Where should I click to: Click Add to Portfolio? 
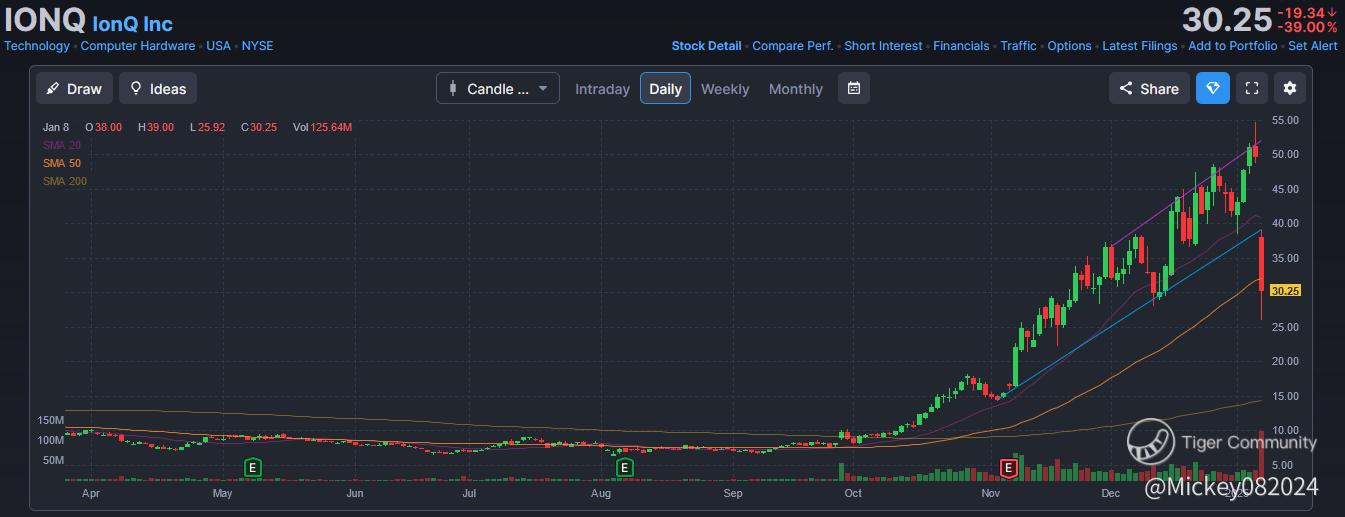tap(1232, 46)
